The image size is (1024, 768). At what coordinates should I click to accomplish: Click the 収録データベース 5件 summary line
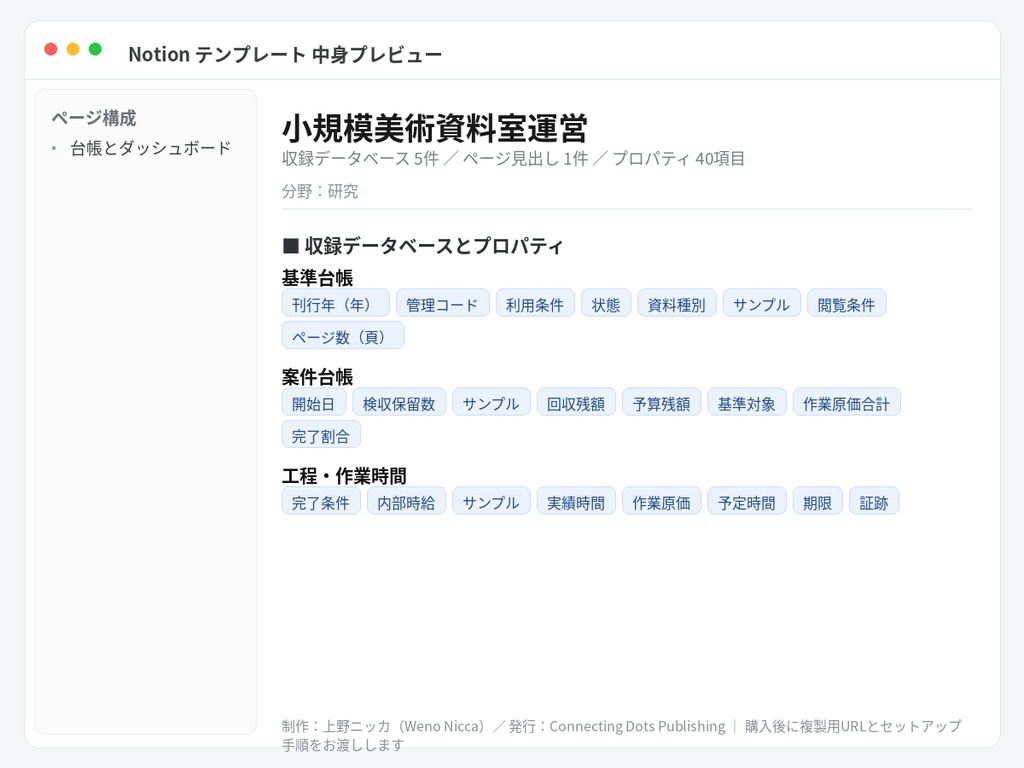coord(513,159)
